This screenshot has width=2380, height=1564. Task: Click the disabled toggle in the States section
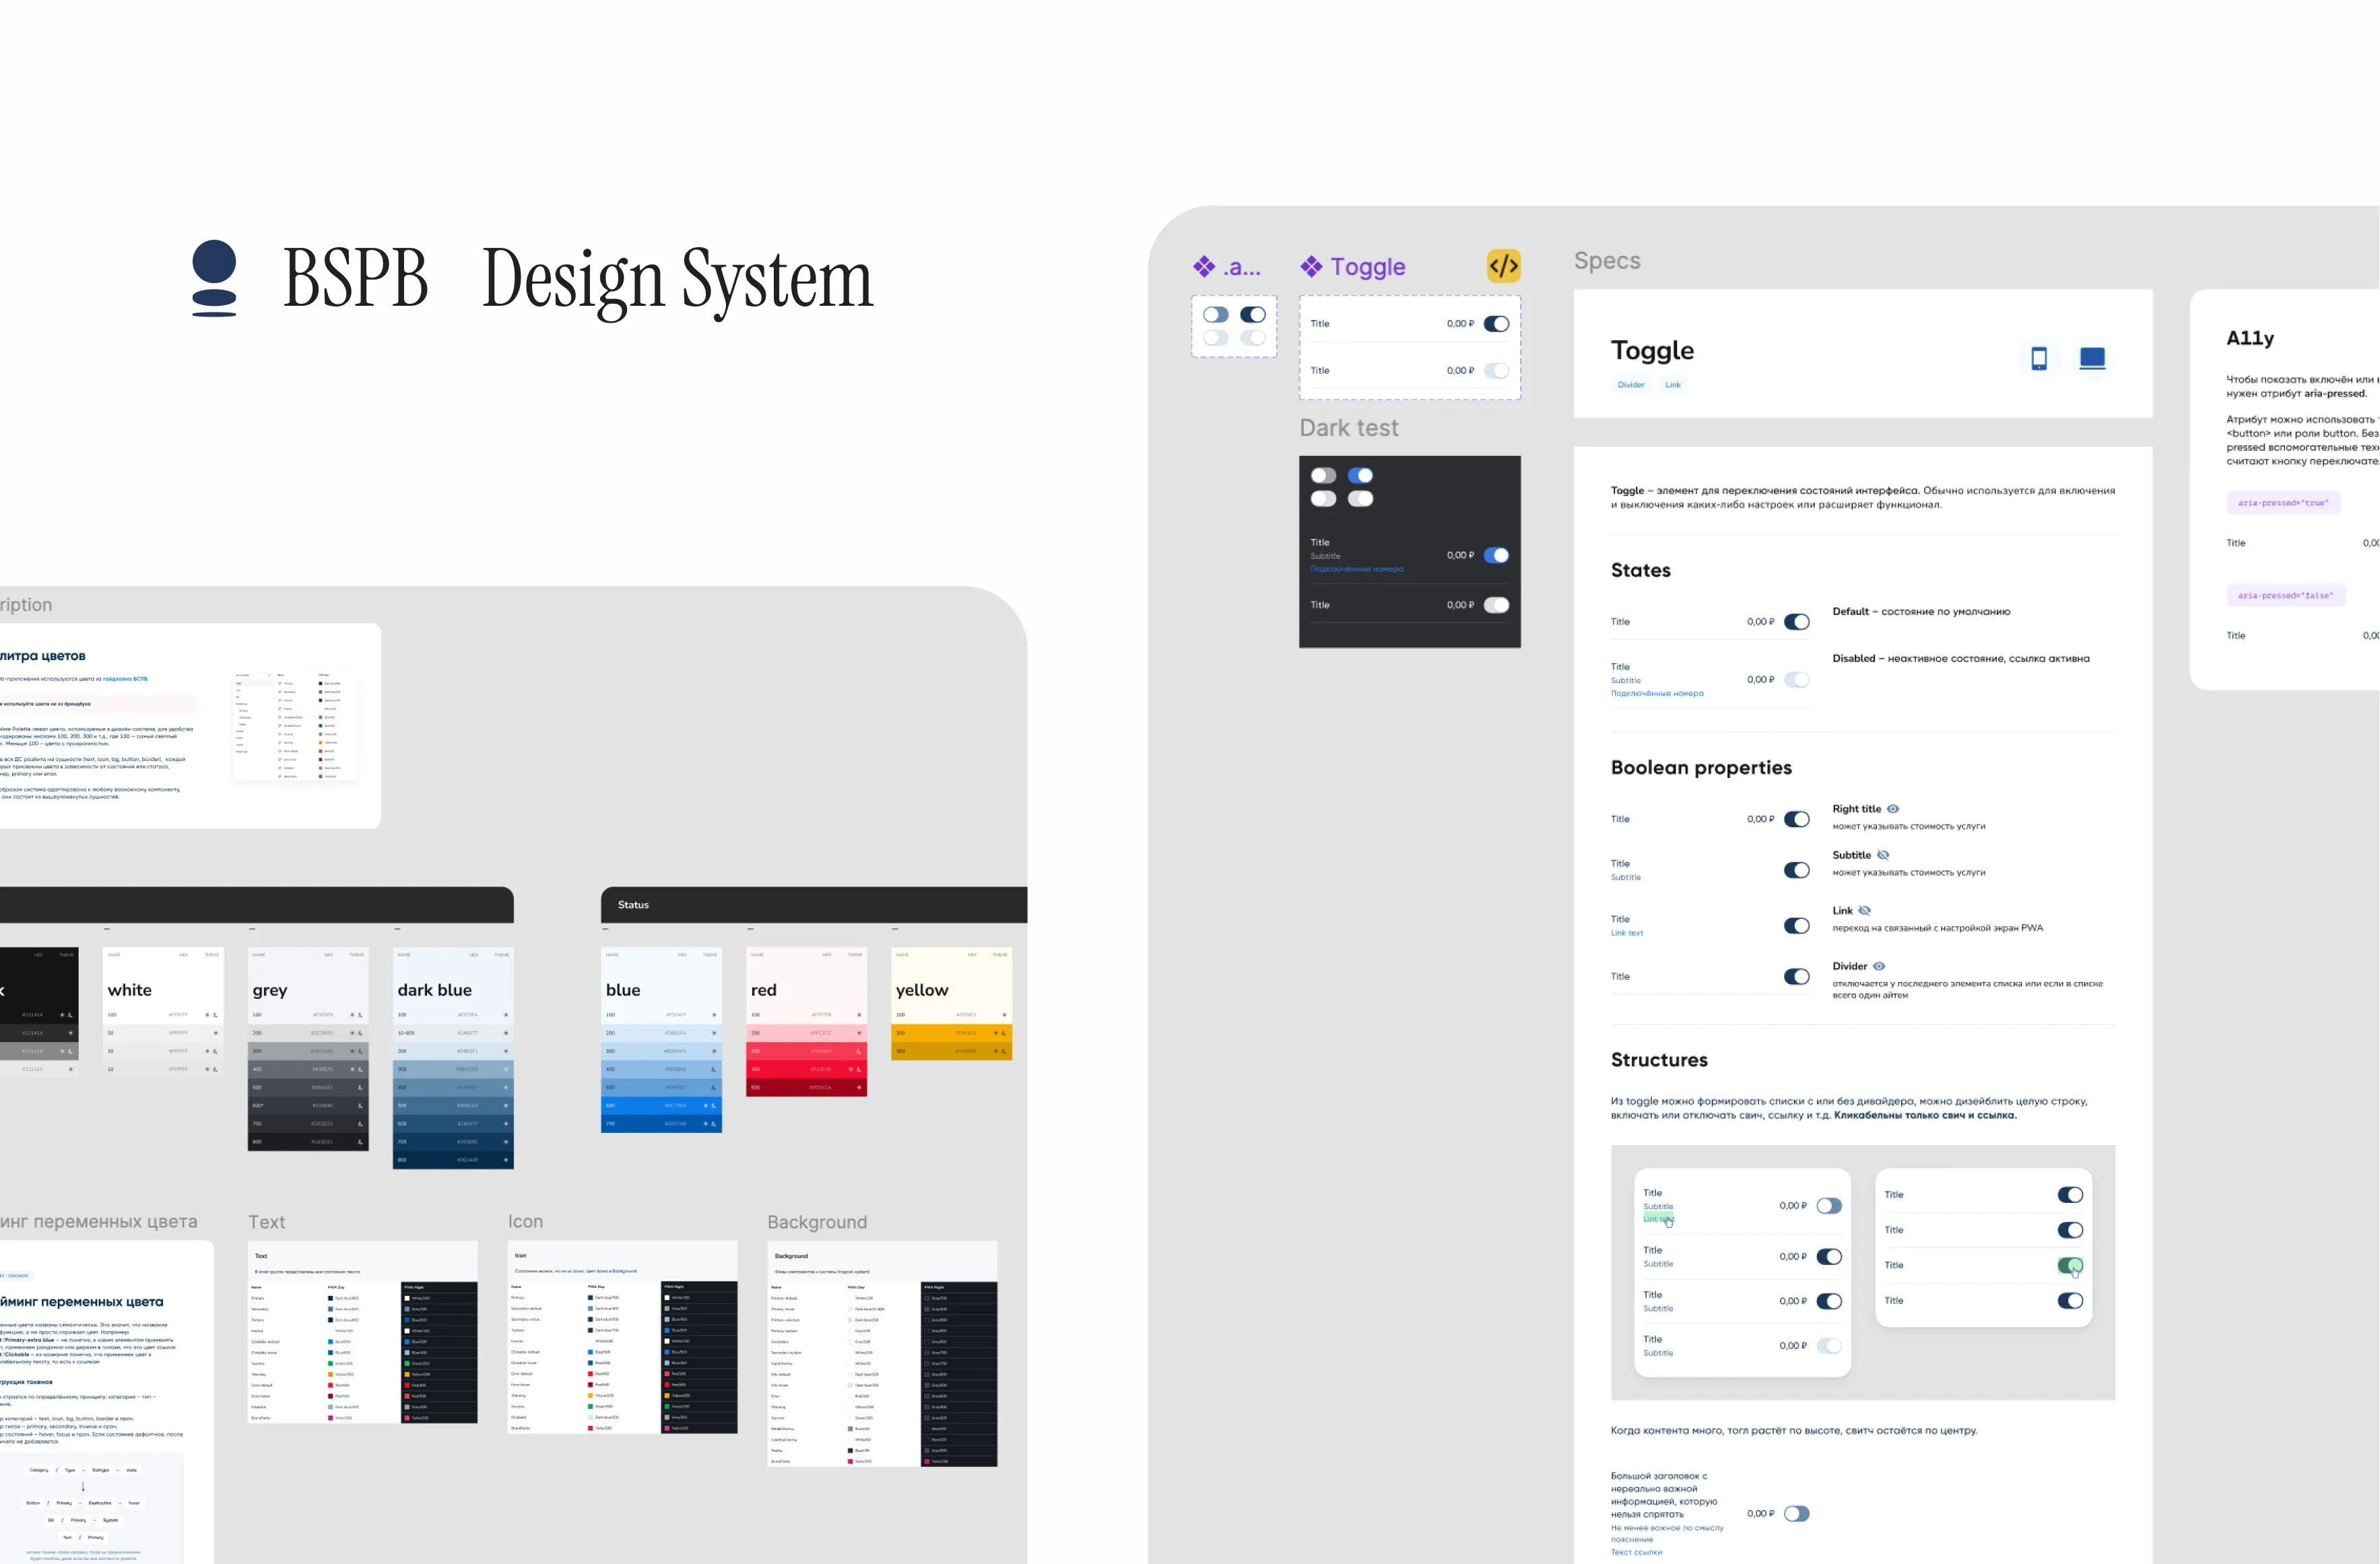point(1797,680)
